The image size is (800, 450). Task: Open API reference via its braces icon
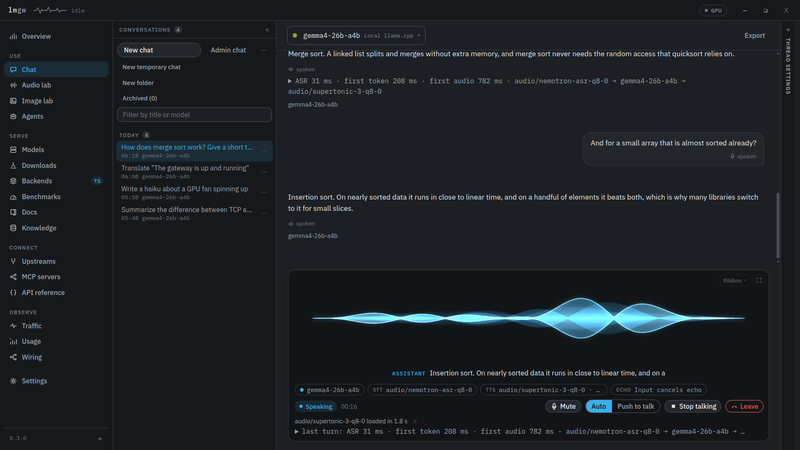pyautogui.click(x=13, y=292)
